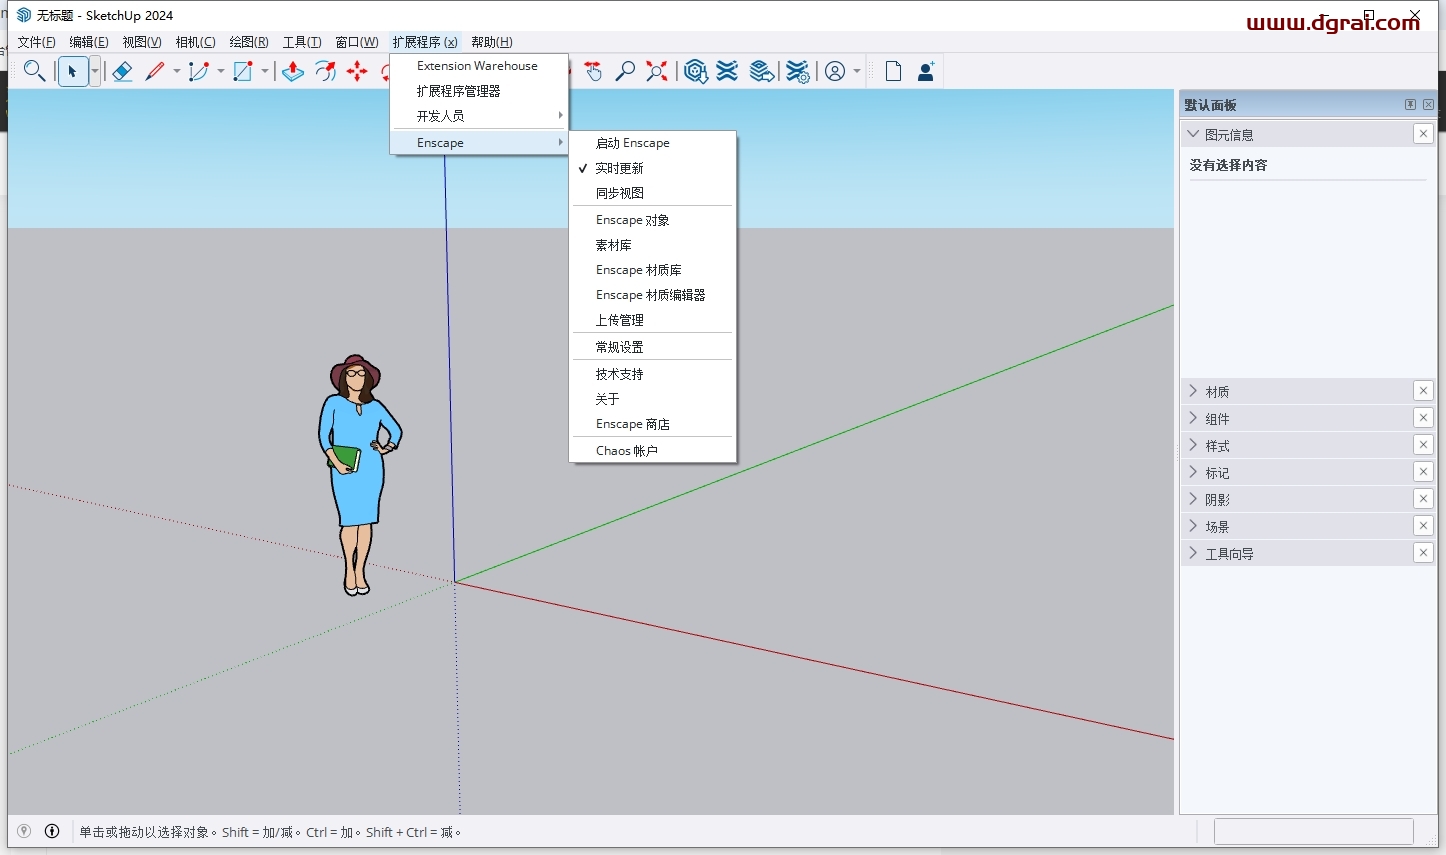Expand the 阴影 panel

[1193, 499]
